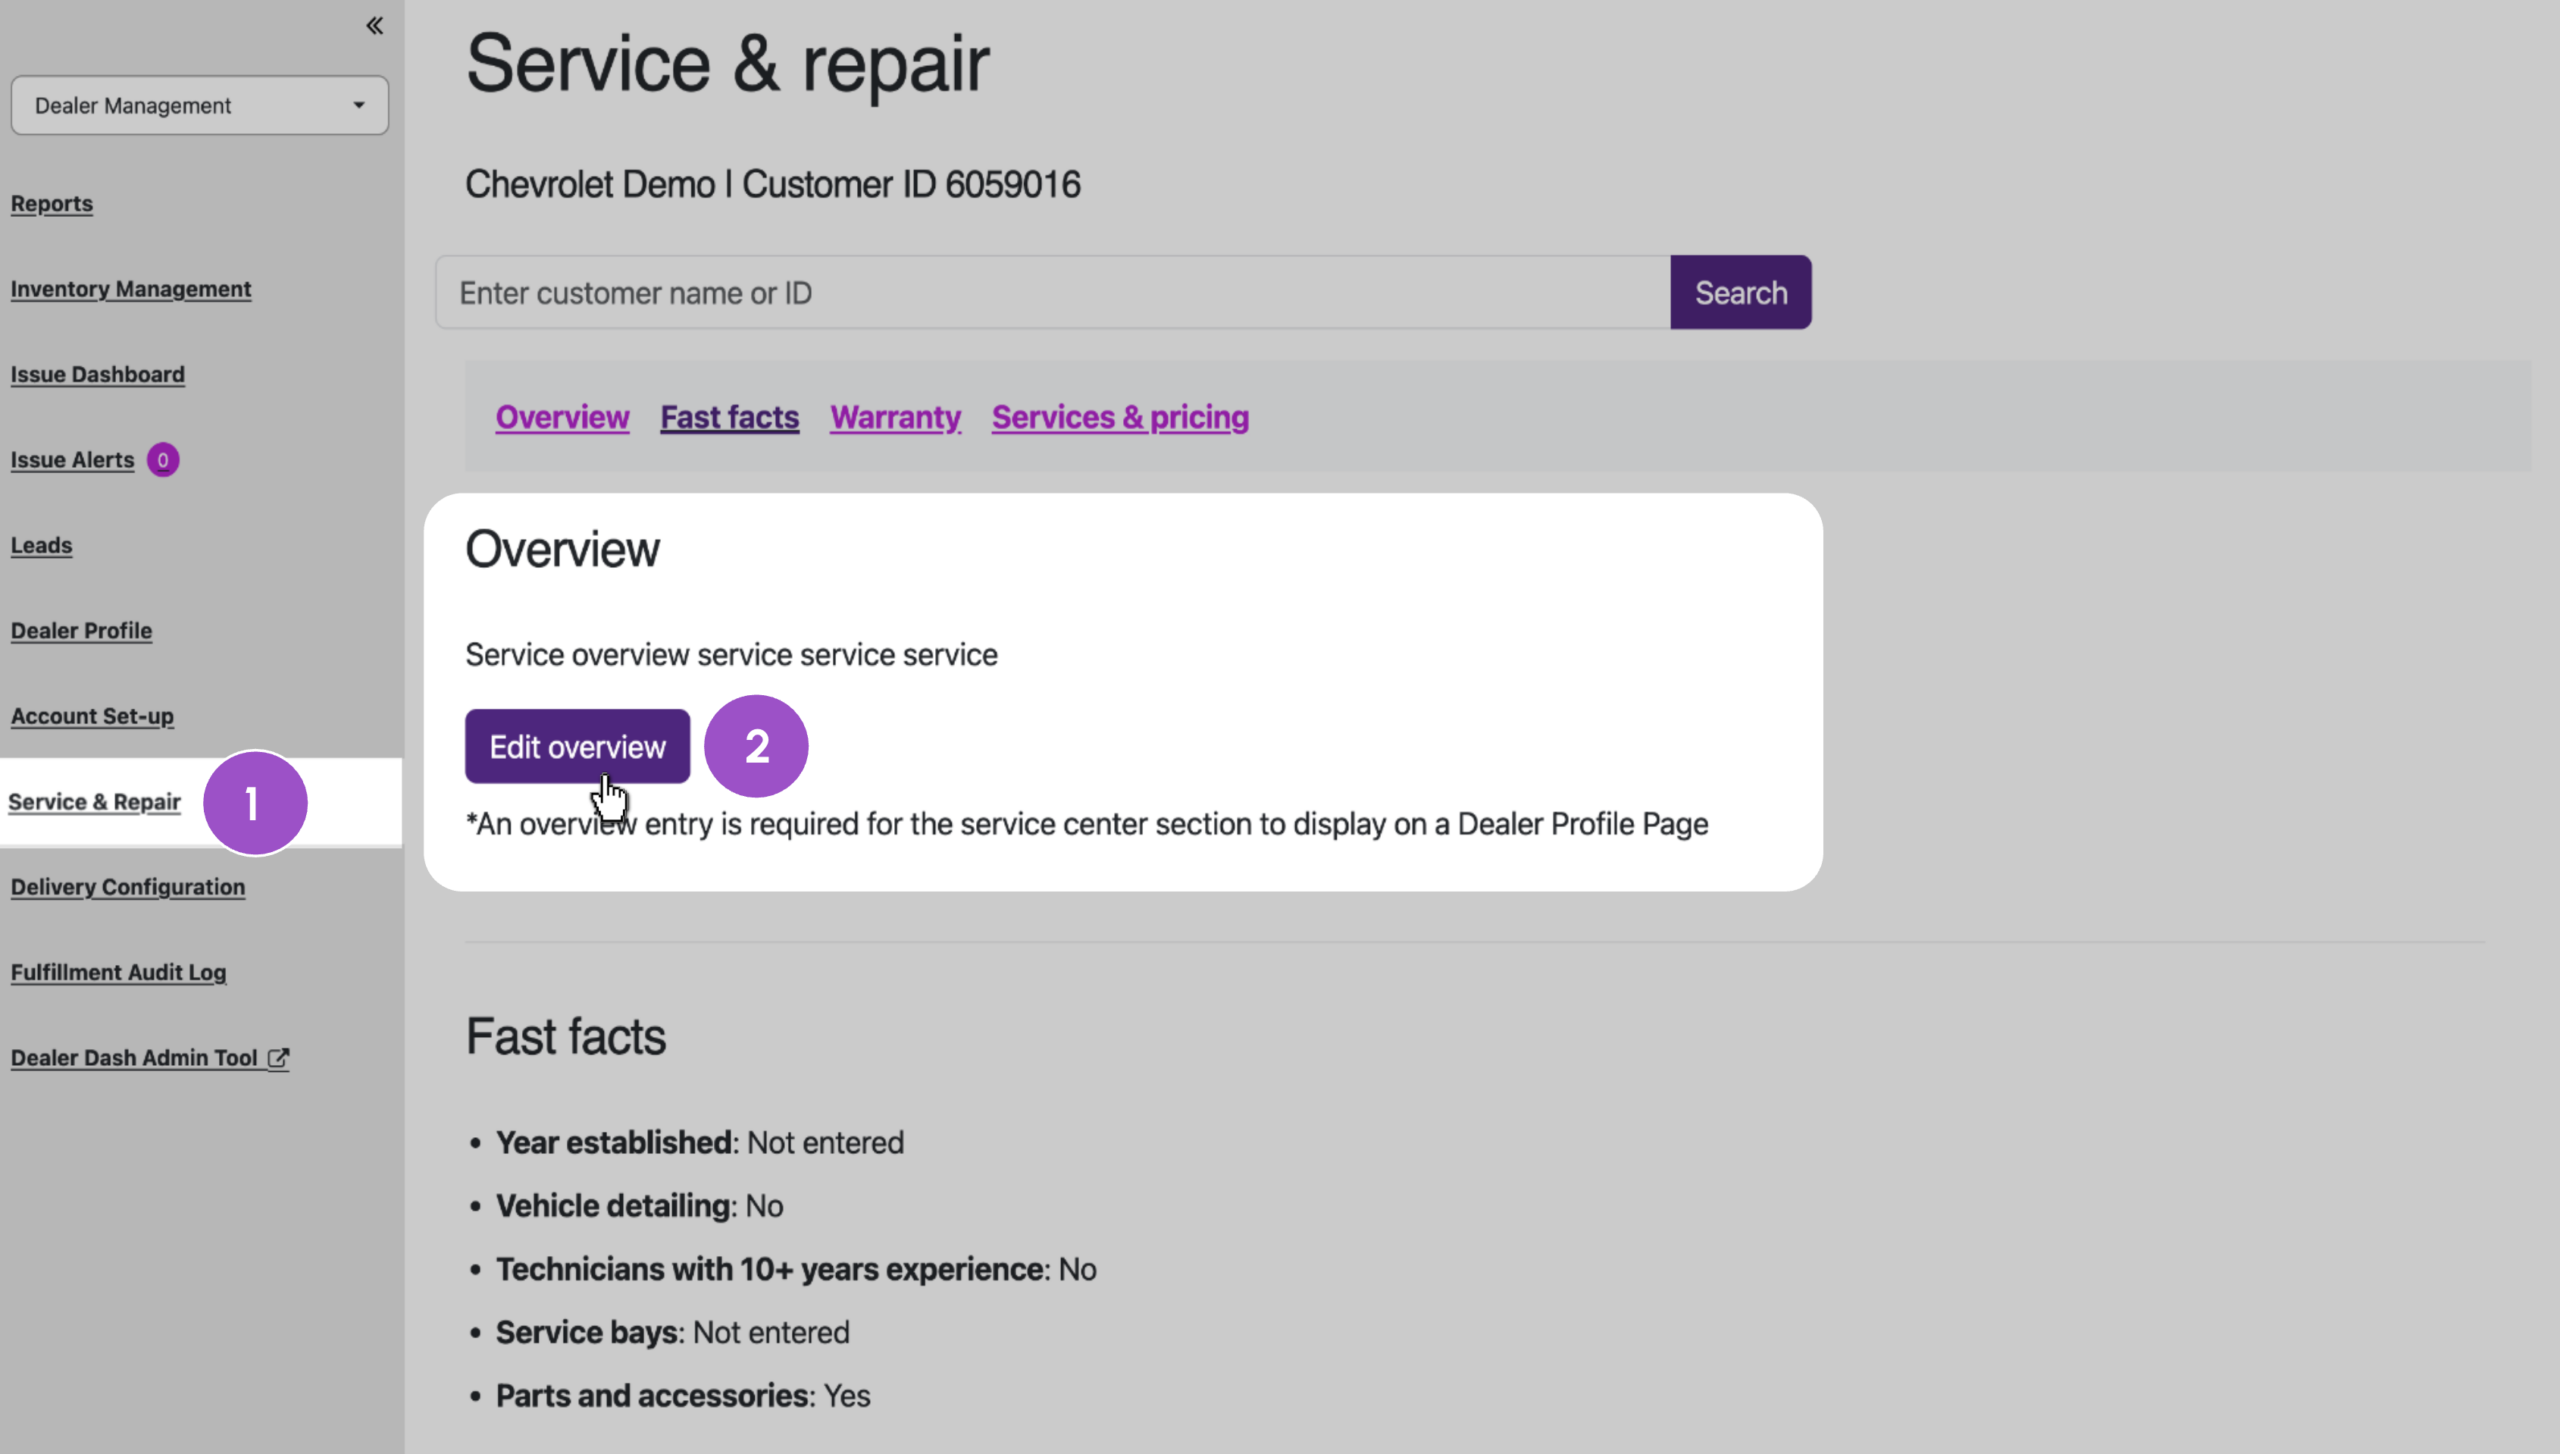
Task: Go to Services & pricing tab
Action: click(x=1120, y=417)
